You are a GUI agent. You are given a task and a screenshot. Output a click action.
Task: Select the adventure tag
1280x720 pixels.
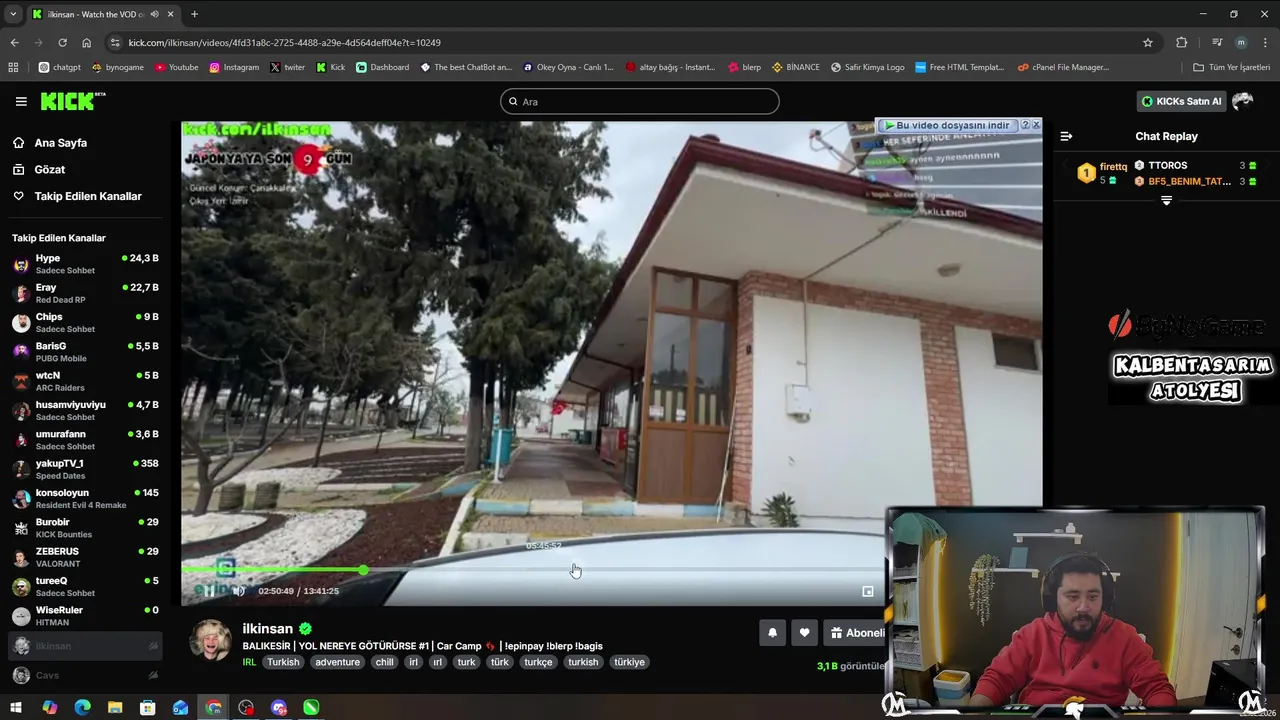point(338,662)
